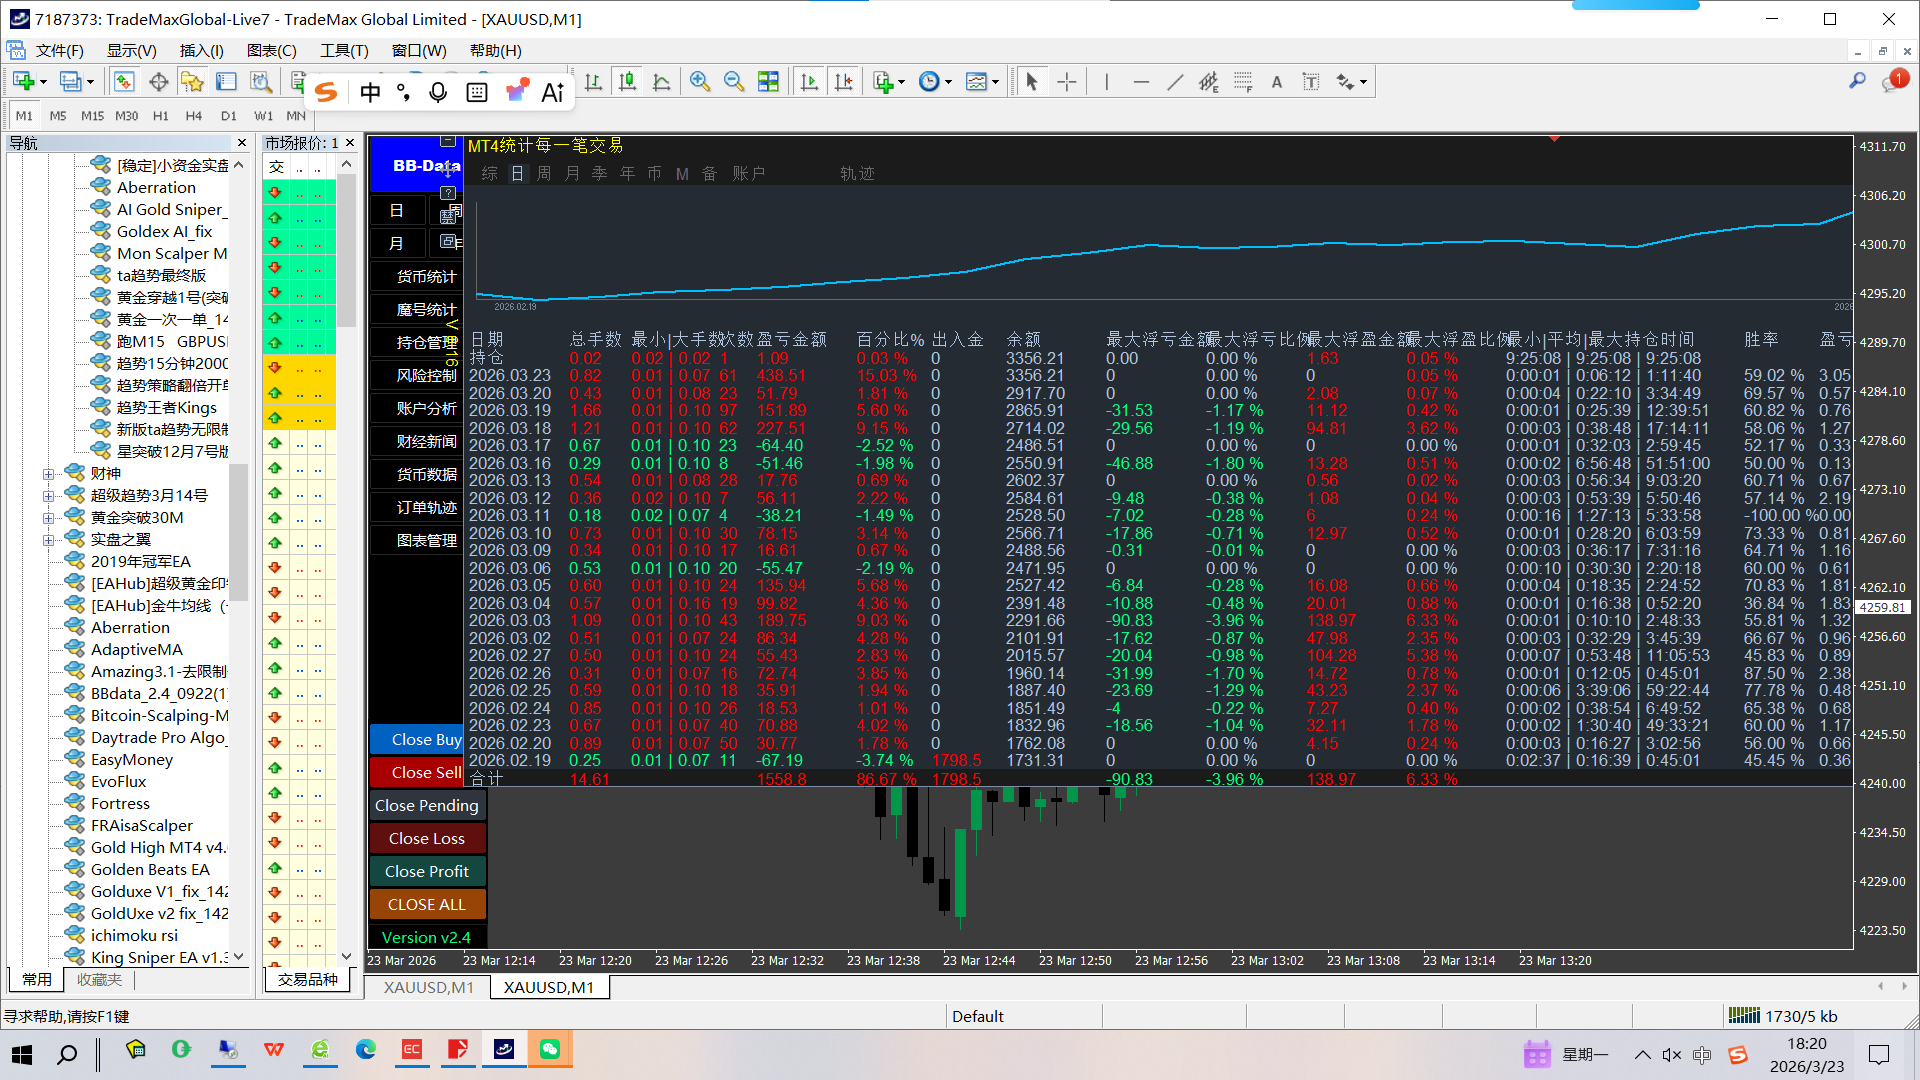Click the text label 'A' tool
Screen dimensions: 1920x1080
1277,82
